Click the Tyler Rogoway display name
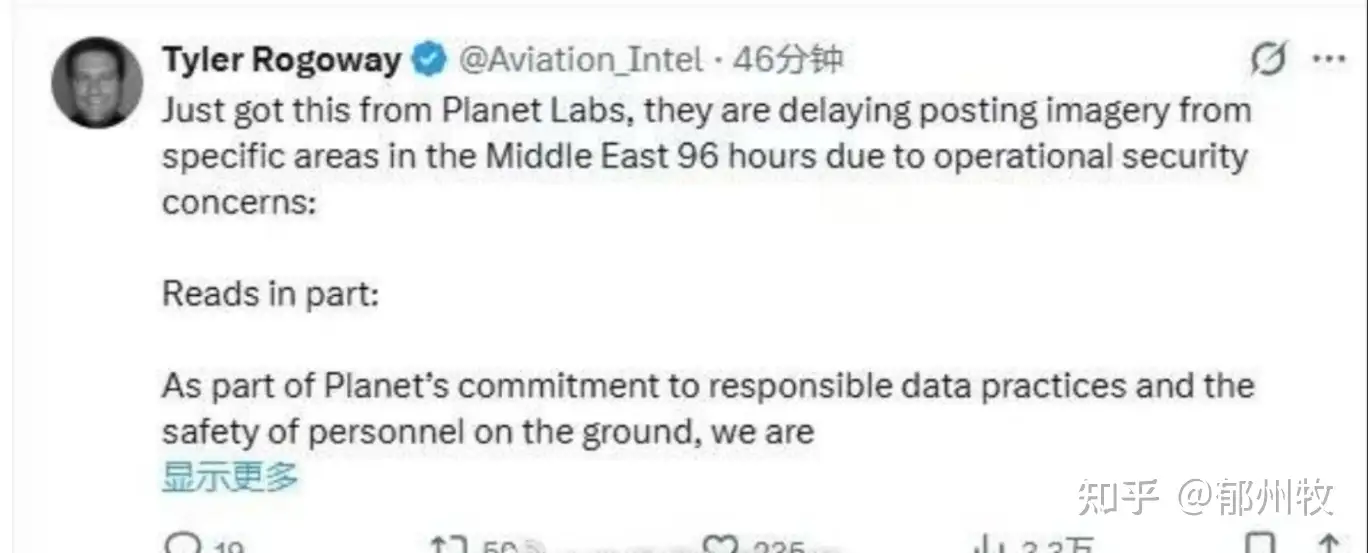Image resolution: width=1368 pixels, height=553 pixels. click(281, 61)
